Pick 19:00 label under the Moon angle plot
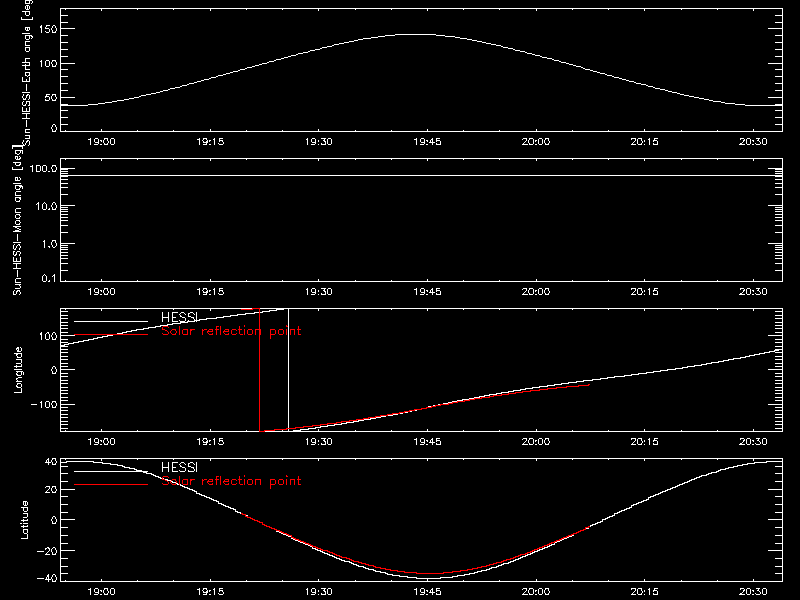Image resolution: width=800 pixels, height=600 pixels. [x=101, y=292]
